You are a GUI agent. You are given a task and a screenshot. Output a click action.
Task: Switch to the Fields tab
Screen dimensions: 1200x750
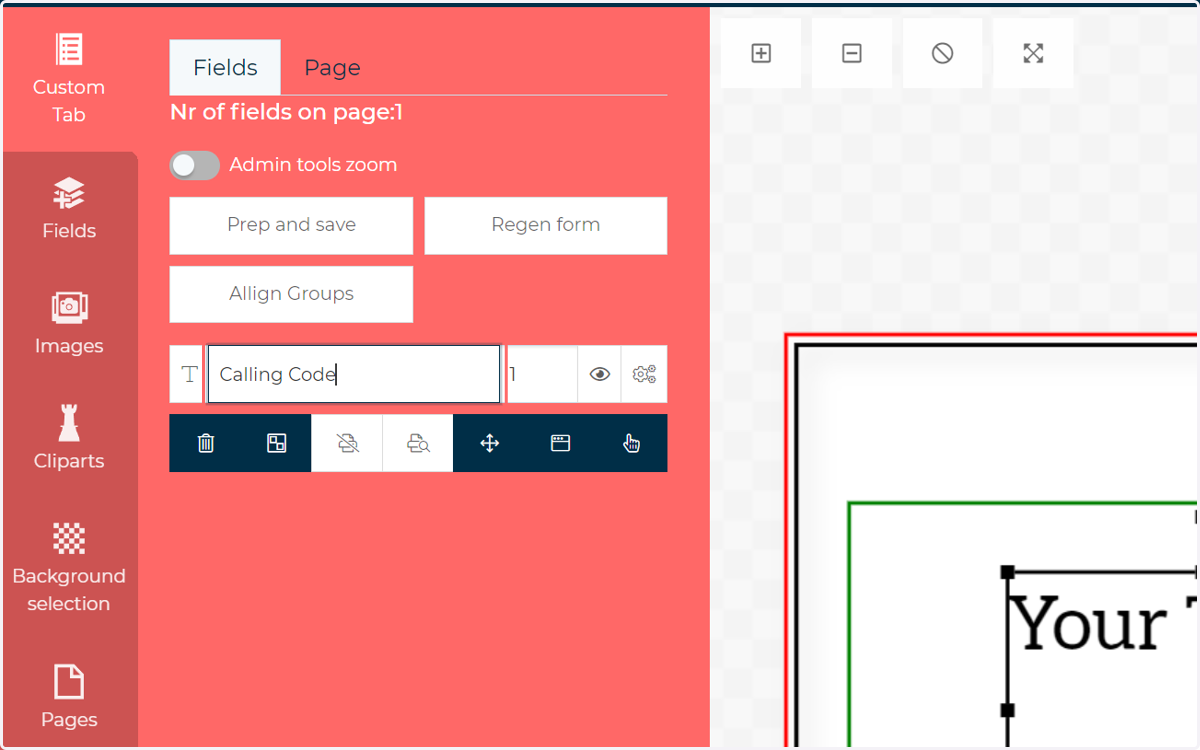225,67
